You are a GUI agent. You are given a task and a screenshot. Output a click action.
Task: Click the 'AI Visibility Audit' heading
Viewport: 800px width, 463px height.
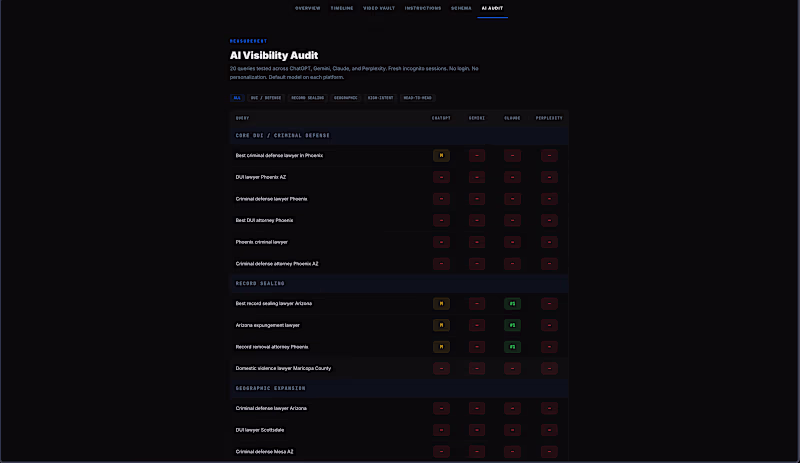coord(274,55)
